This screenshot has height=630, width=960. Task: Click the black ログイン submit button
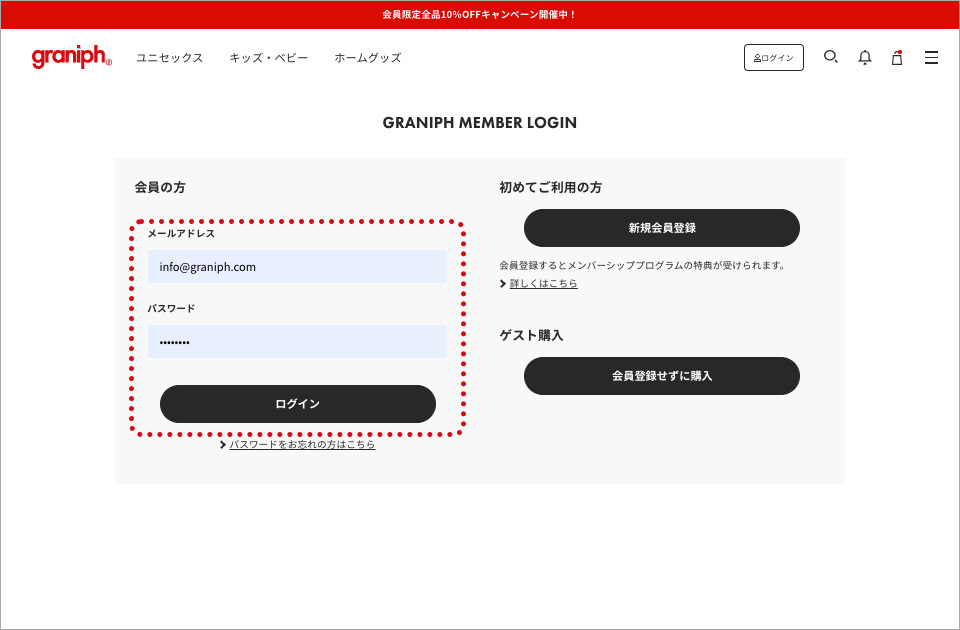[298, 404]
